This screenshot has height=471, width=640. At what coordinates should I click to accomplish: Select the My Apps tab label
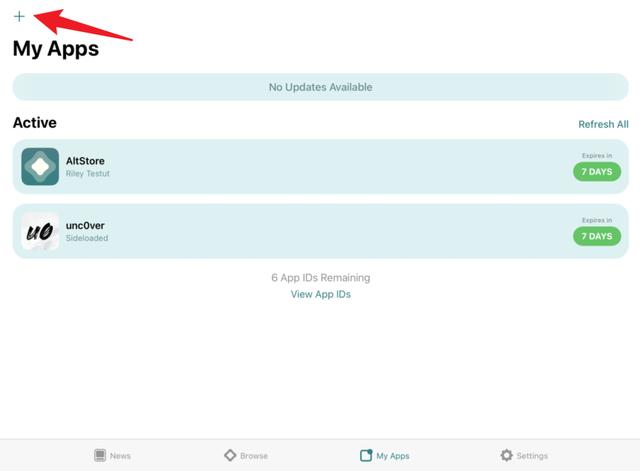393,456
